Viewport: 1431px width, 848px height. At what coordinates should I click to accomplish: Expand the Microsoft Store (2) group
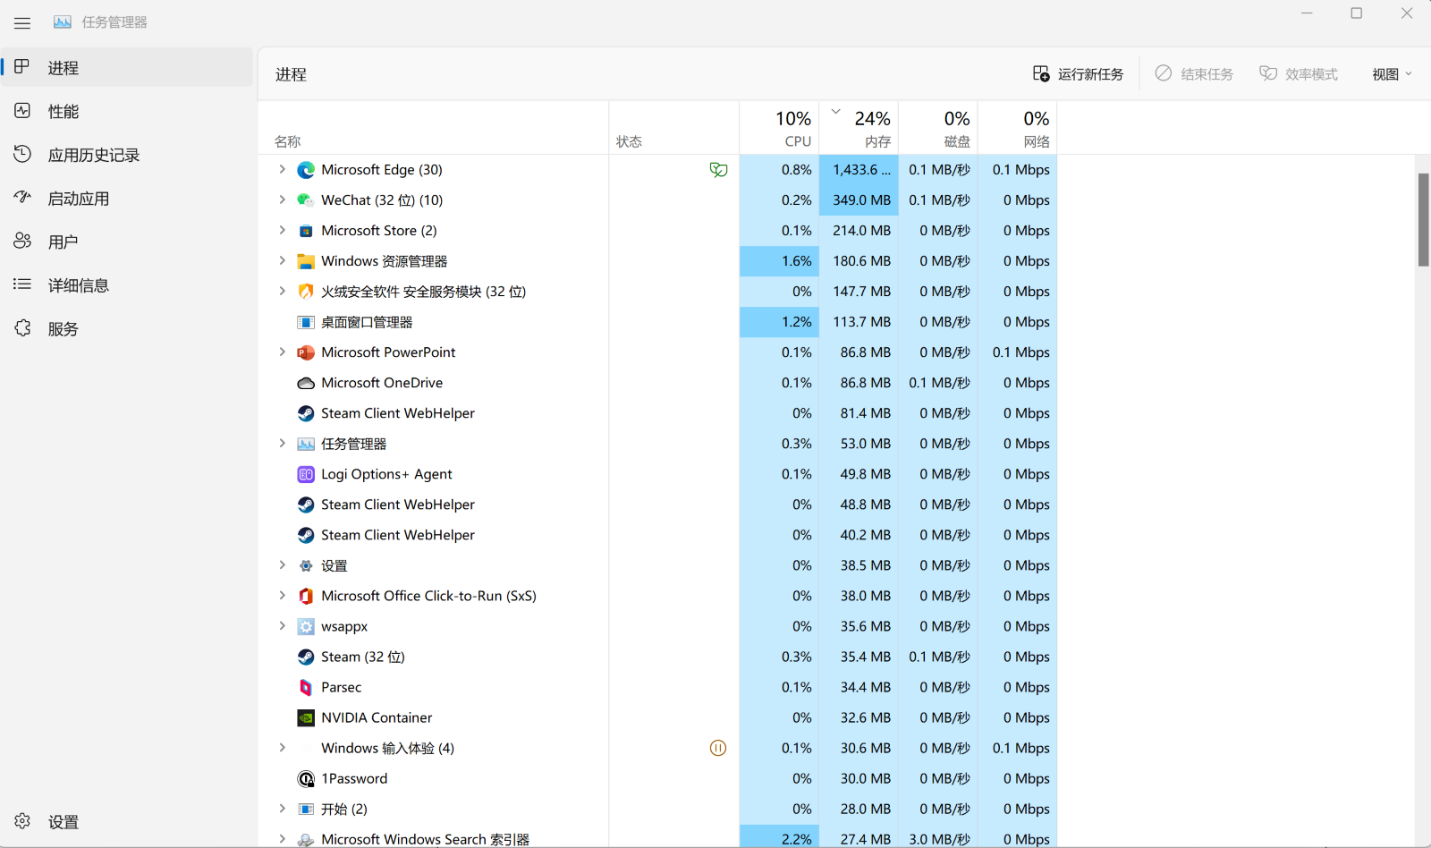[x=282, y=231]
